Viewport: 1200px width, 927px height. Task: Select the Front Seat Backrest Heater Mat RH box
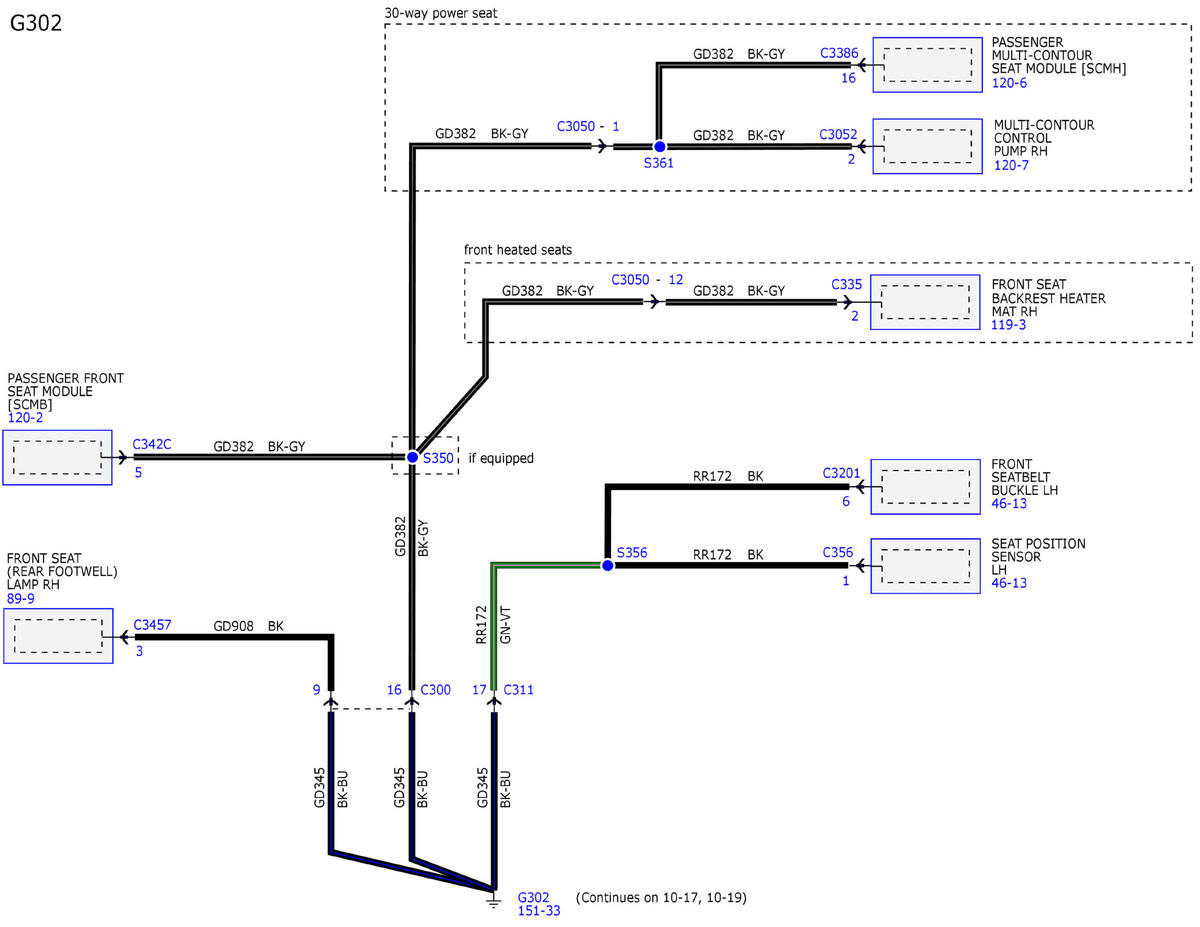(926, 302)
